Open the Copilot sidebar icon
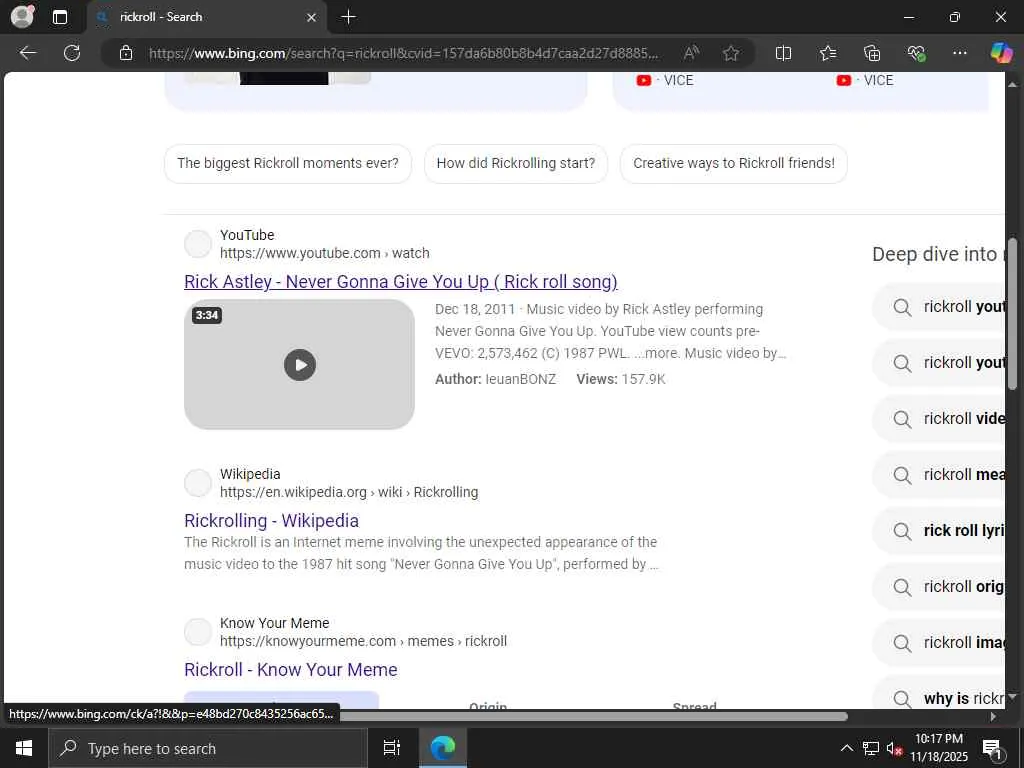Screen dimensions: 1024x768 point(1001,53)
